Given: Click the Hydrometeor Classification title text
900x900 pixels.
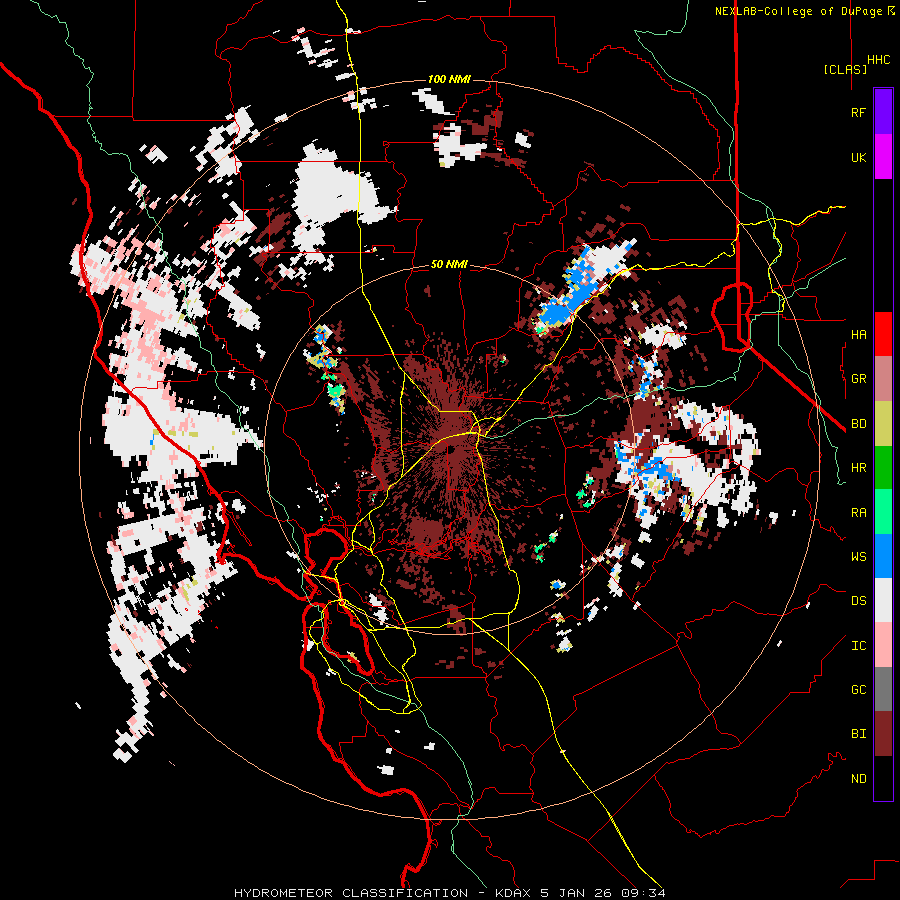Looking at the screenshot, I should coord(351,893).
